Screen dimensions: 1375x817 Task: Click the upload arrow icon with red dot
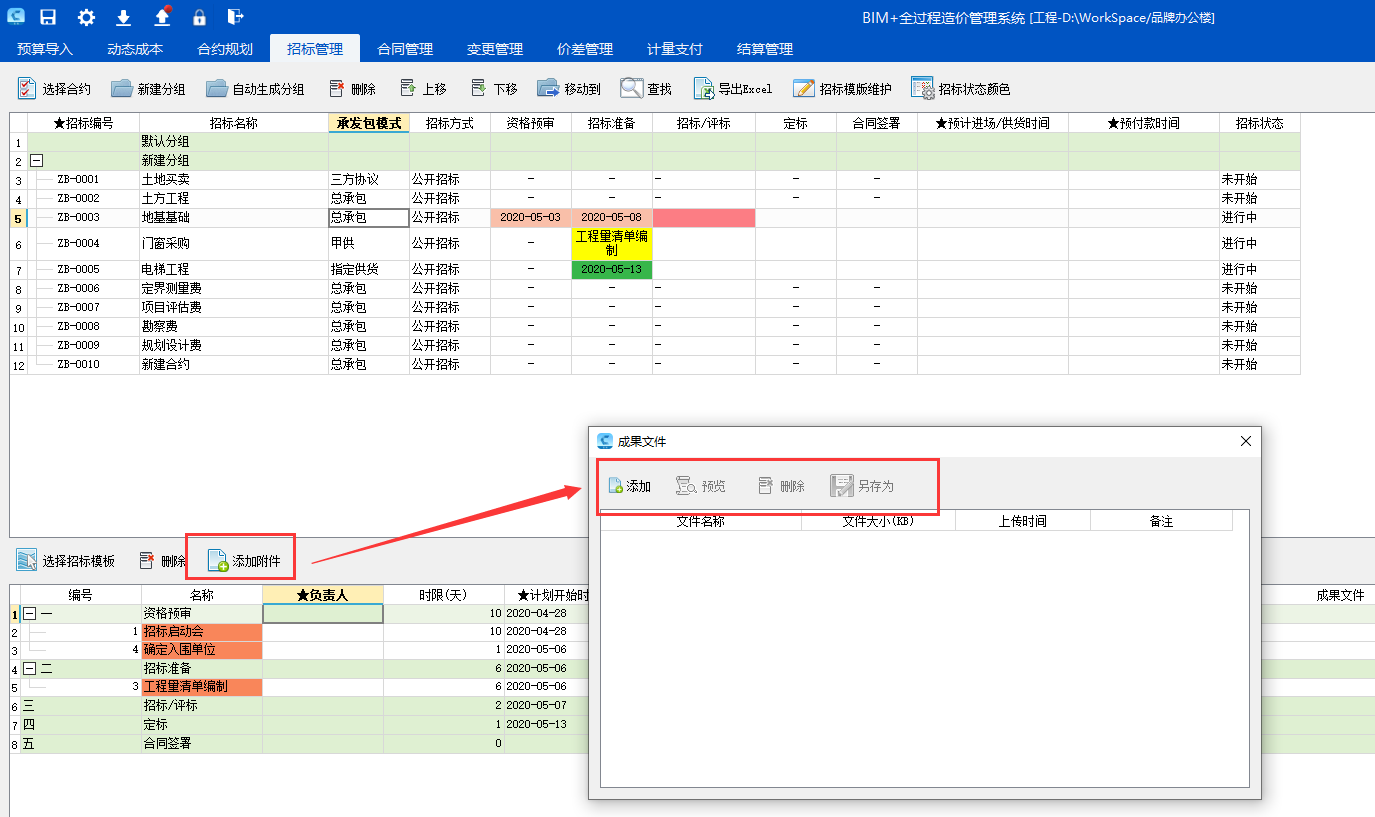pos(163,16)
